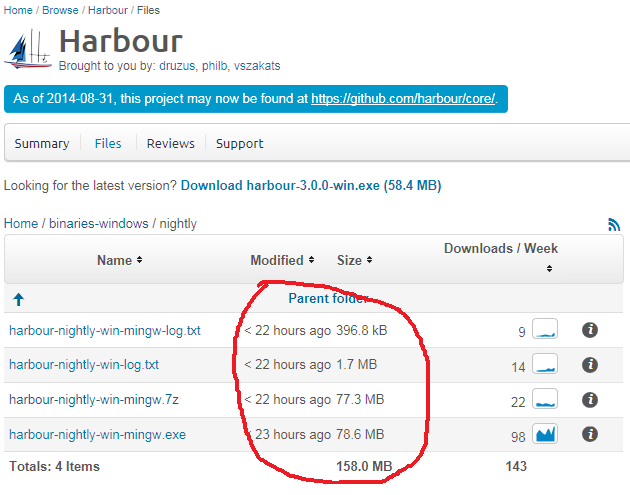Open the github.com/harbour/core link
This screenshot has width=630, height=495.
point(403,98)
